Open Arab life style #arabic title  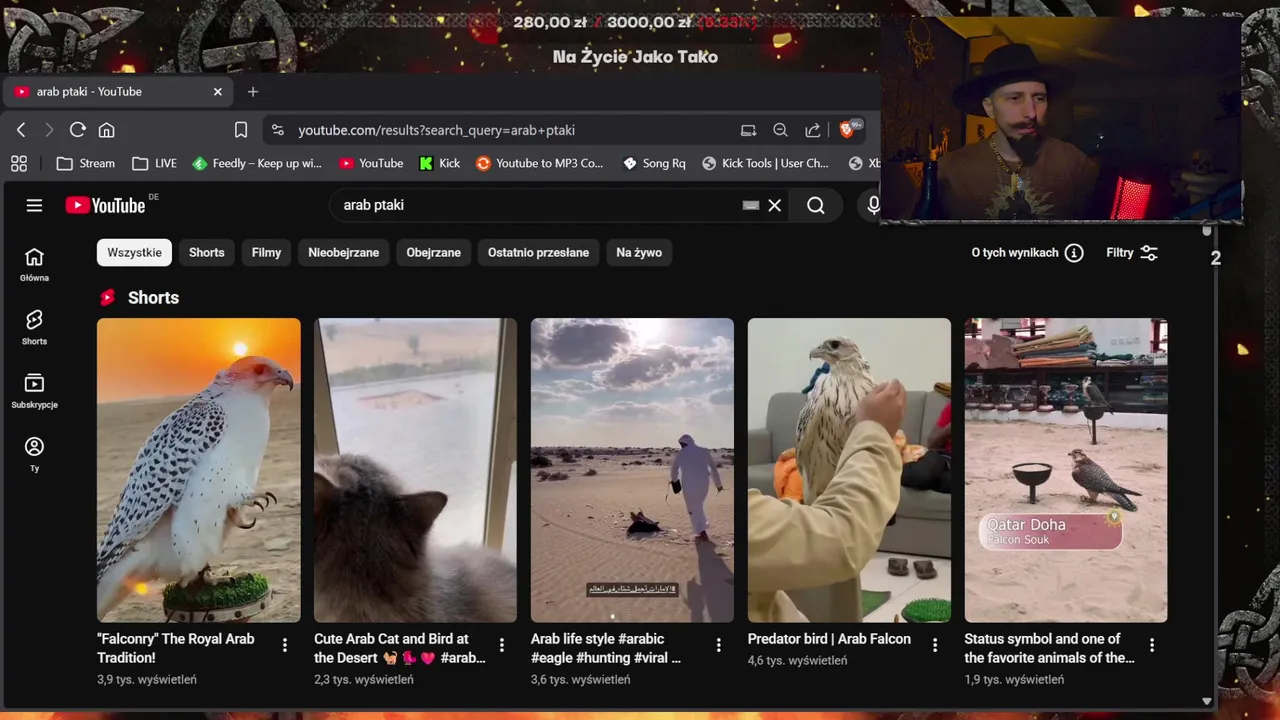tap(606, 648)
